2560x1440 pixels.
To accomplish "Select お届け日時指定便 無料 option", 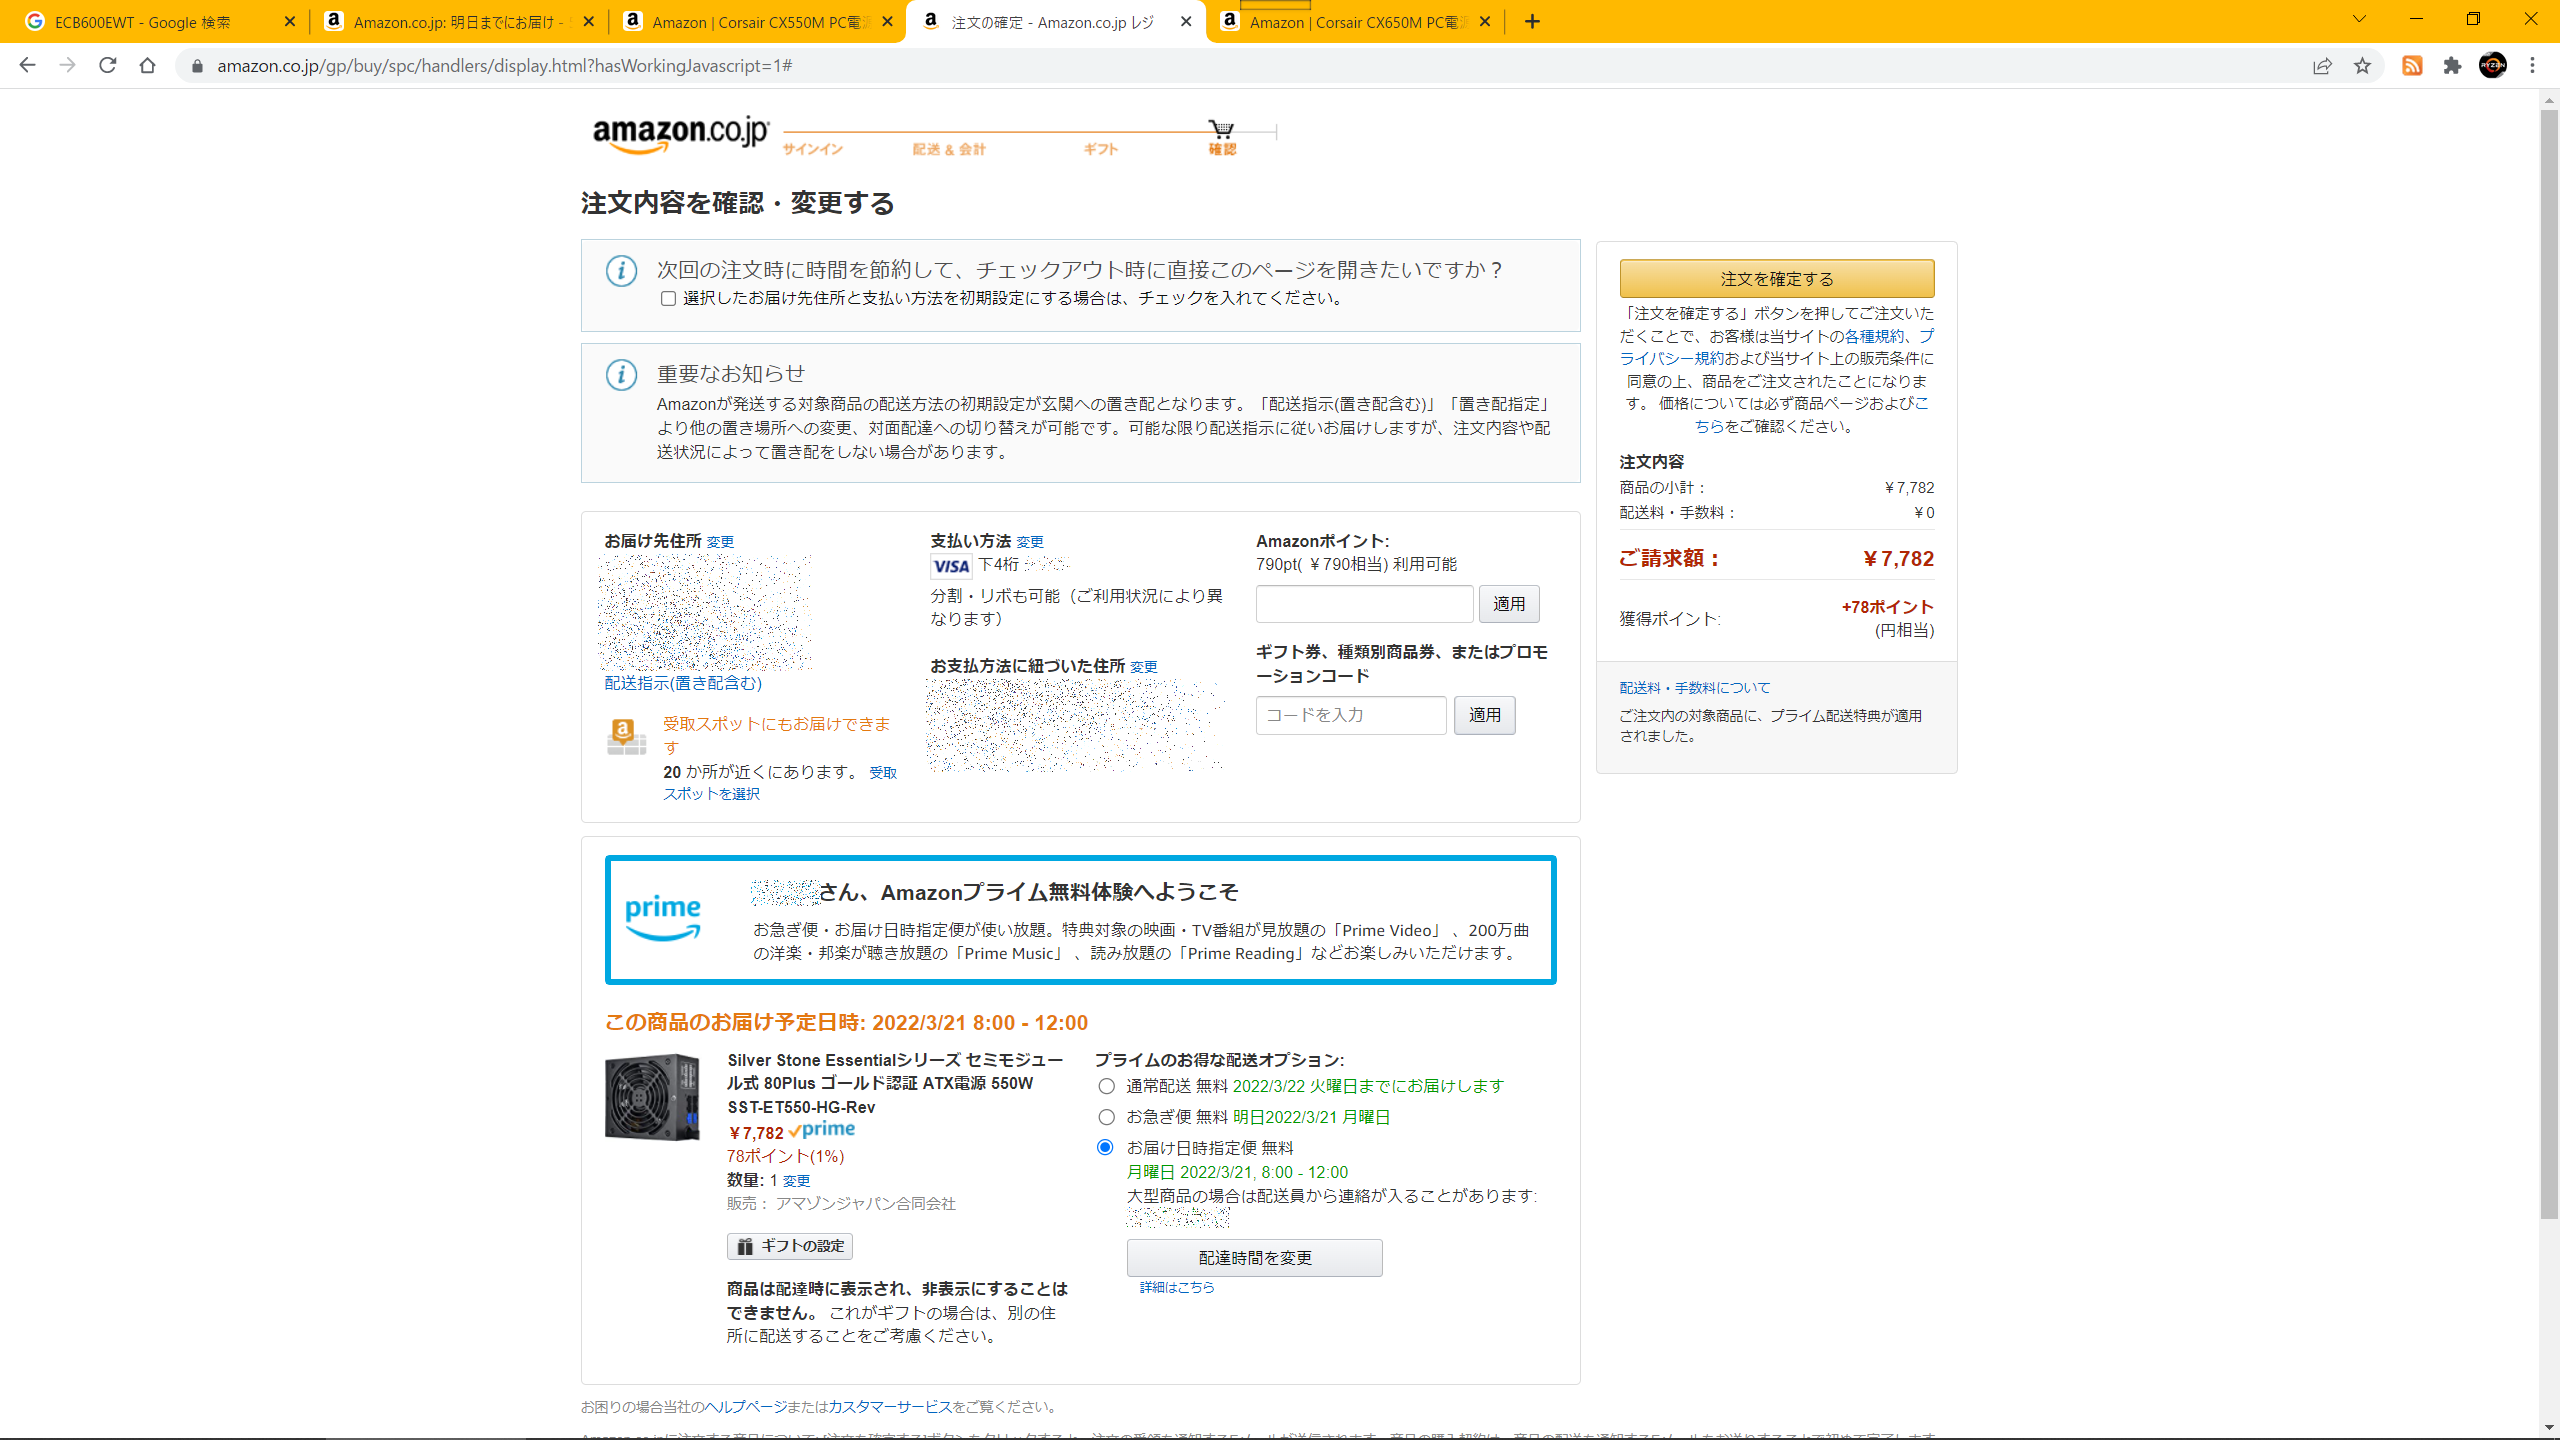I will tap(1106, 1148).
